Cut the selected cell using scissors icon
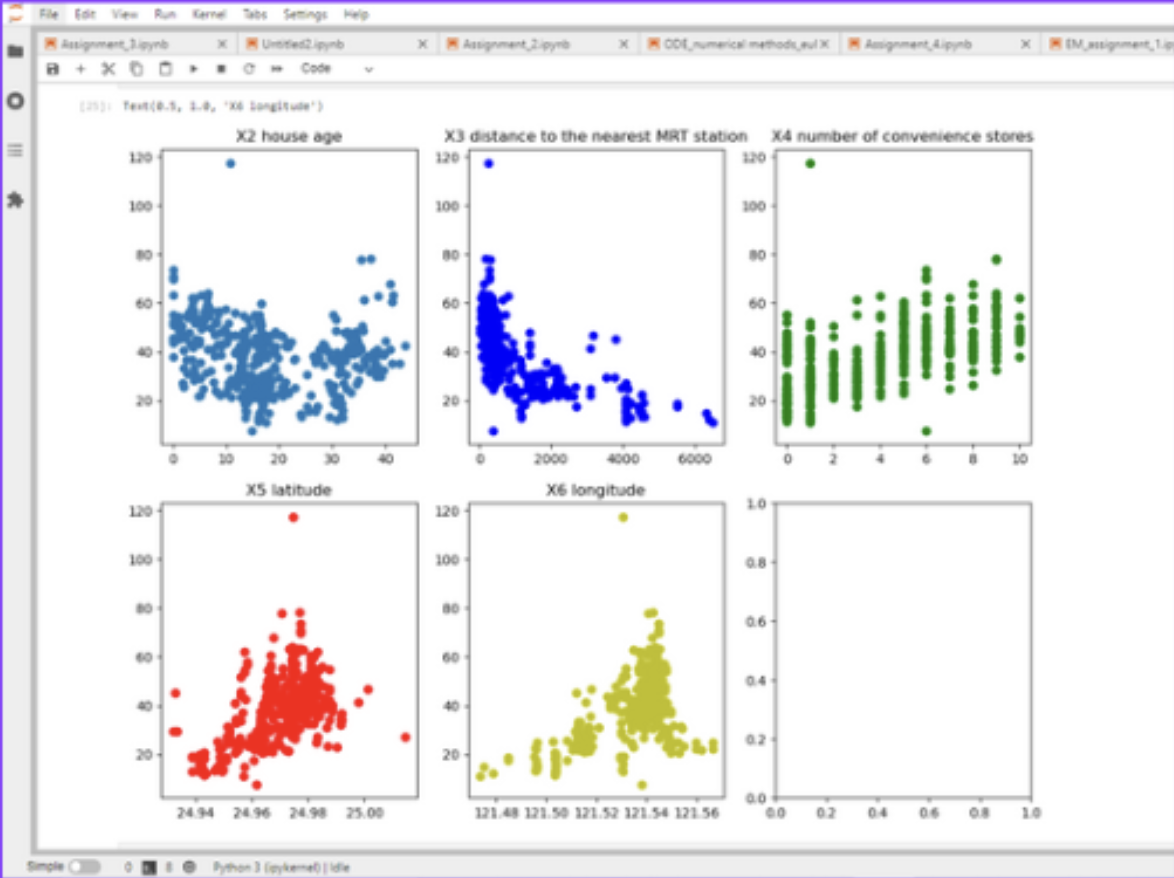 (x=107, y=68)
